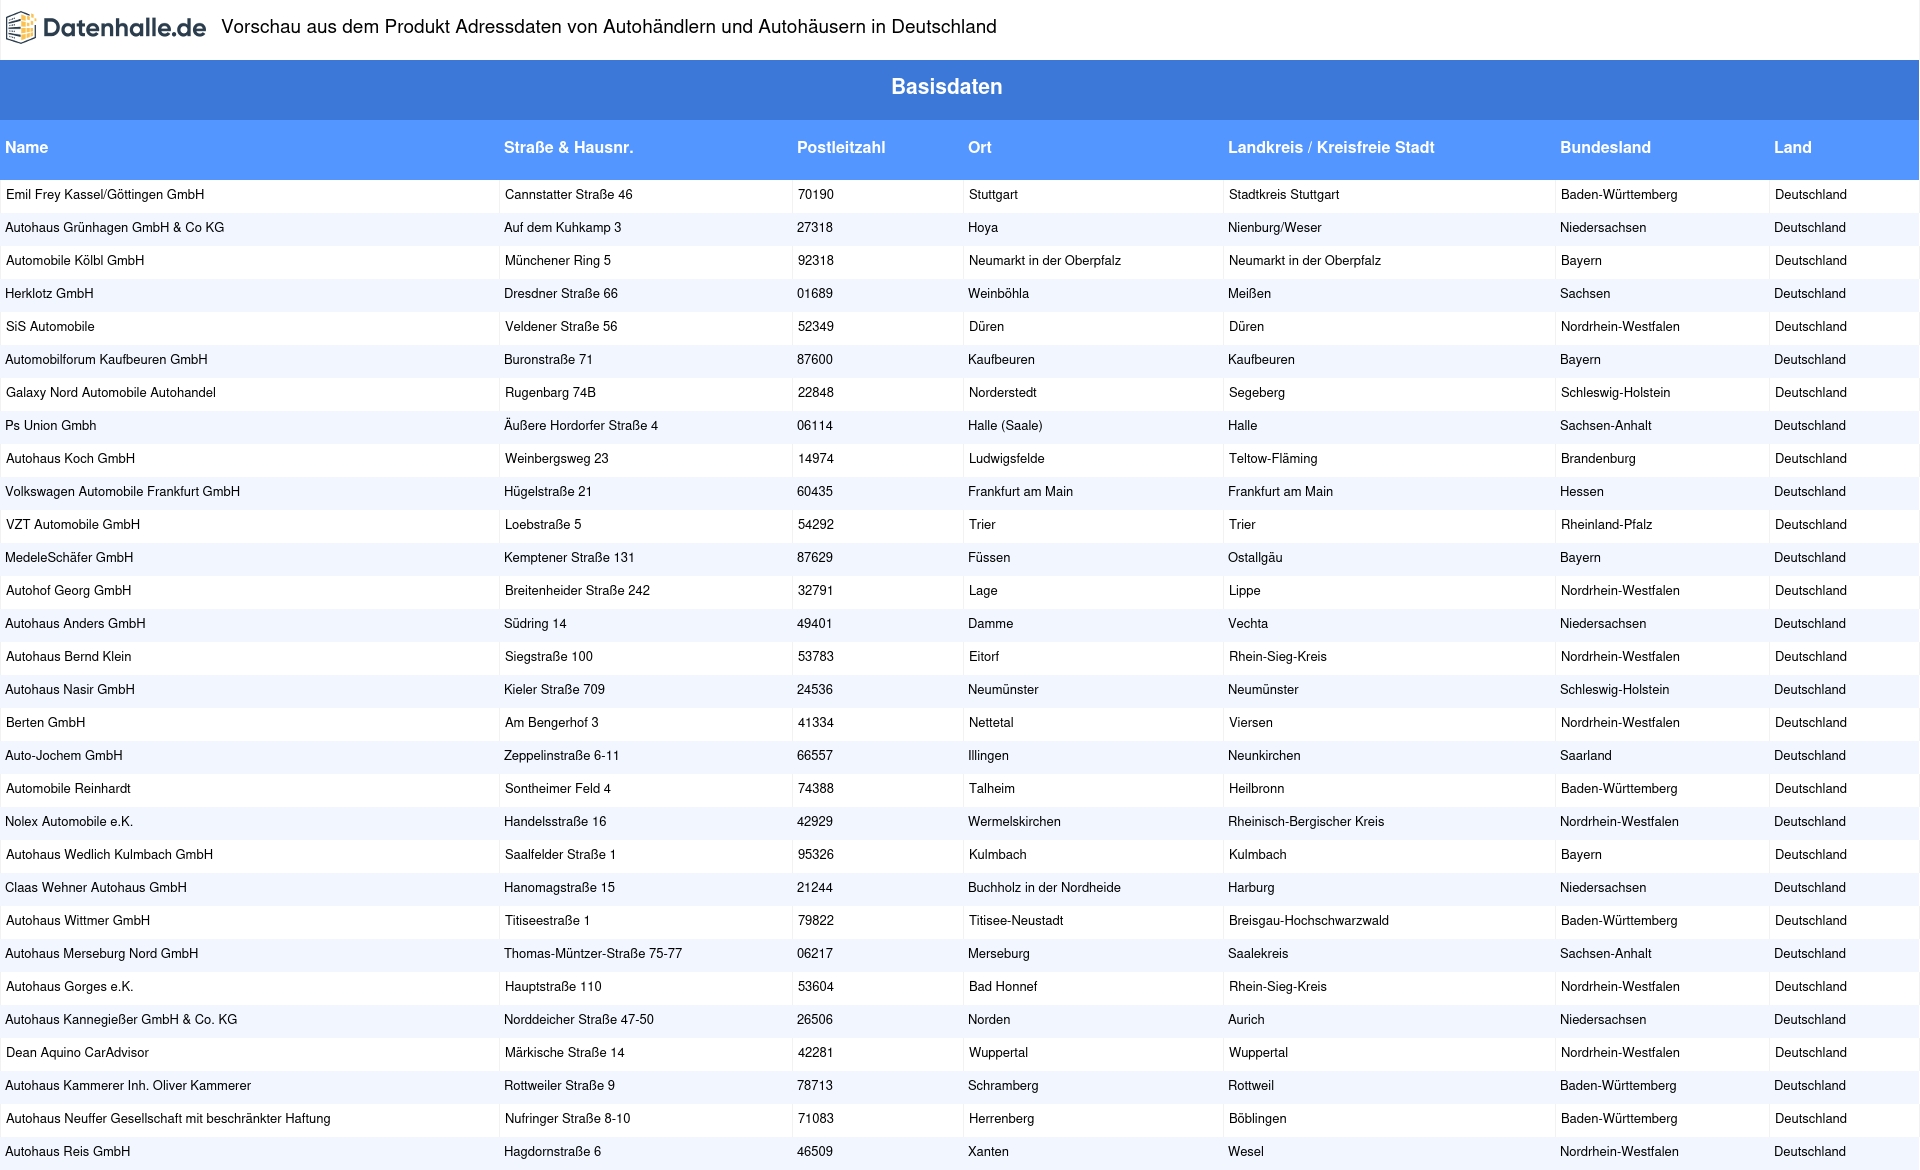Select the Ort column header

980,147
